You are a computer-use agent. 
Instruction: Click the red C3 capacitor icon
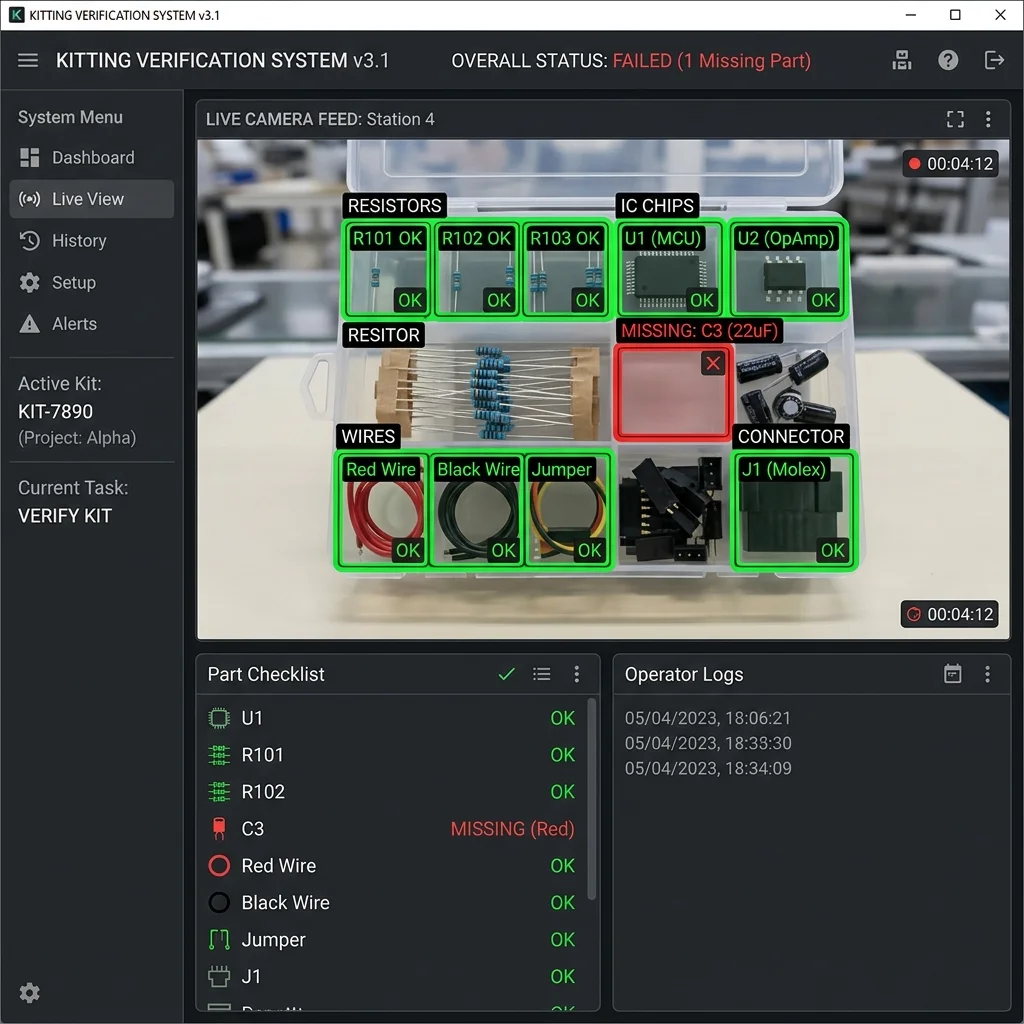pyautogui.click(x=219, y=828)
